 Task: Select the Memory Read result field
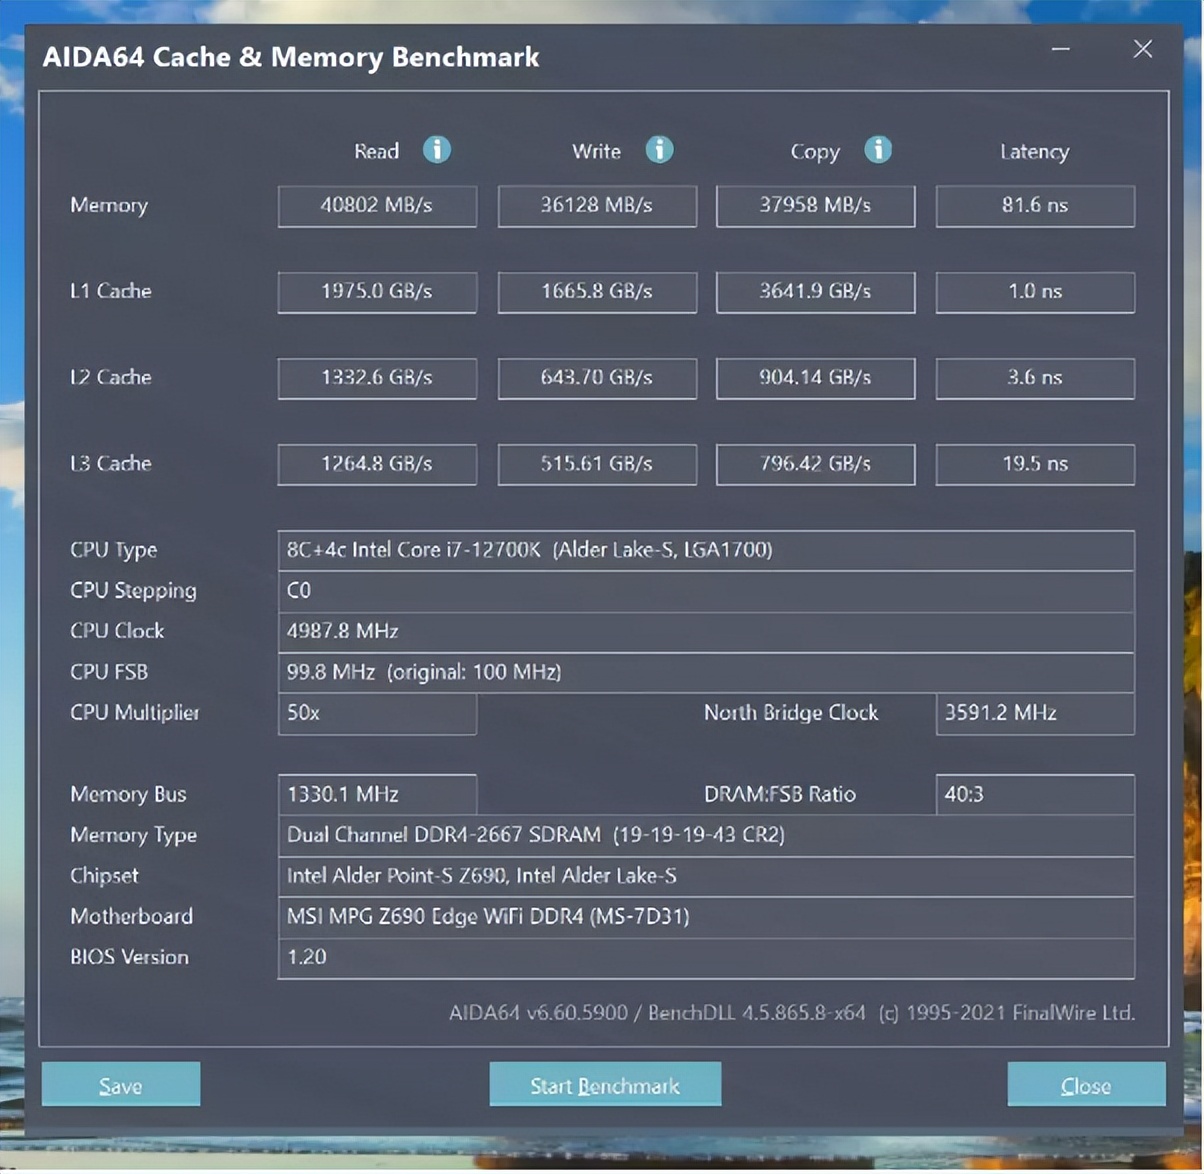[377, 206]
